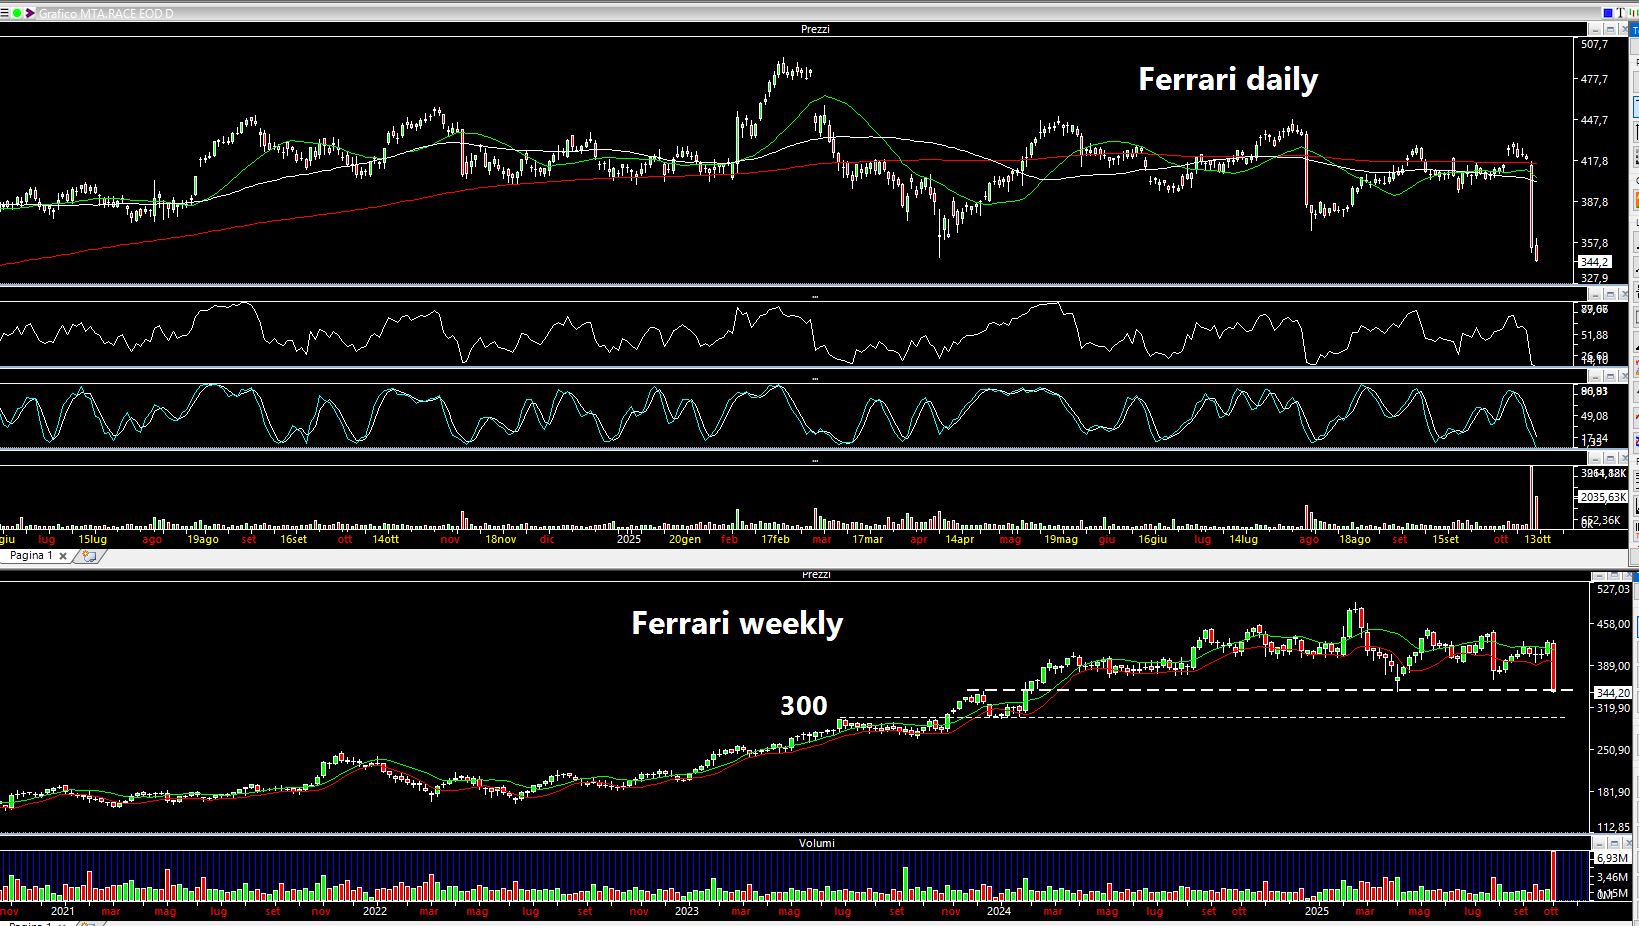Click the 19mag date on the daily axis
Screen dimensions: 1639x926
point(1061,540)
